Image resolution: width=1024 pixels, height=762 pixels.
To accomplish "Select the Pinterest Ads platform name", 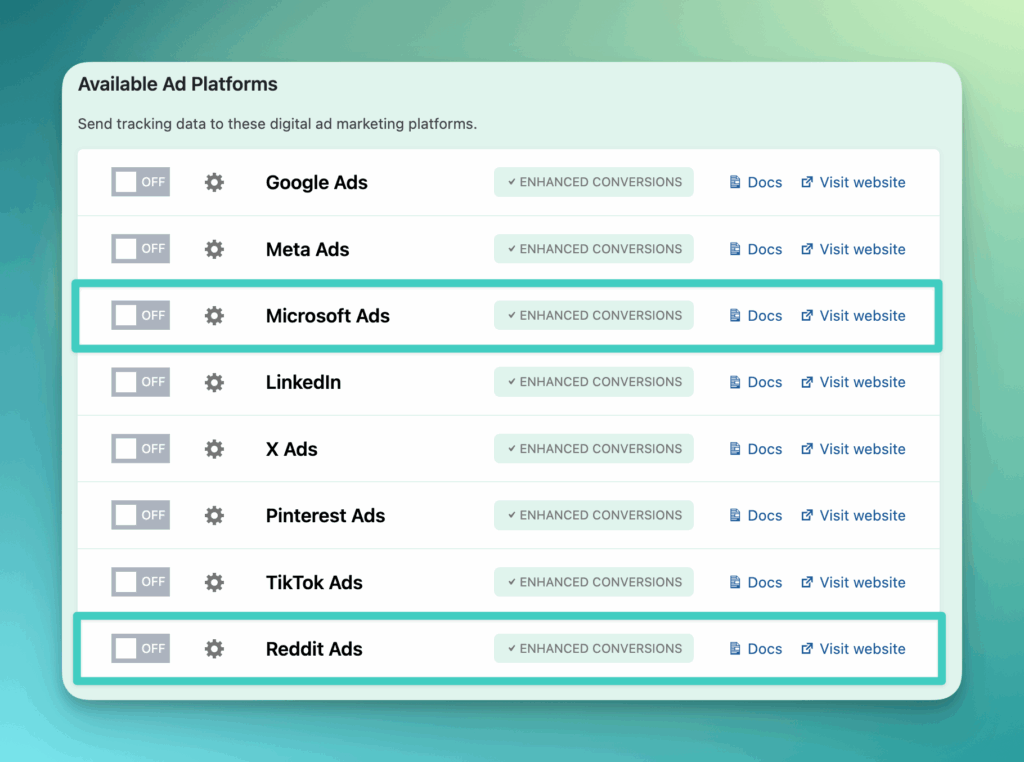I will [325, 515].
